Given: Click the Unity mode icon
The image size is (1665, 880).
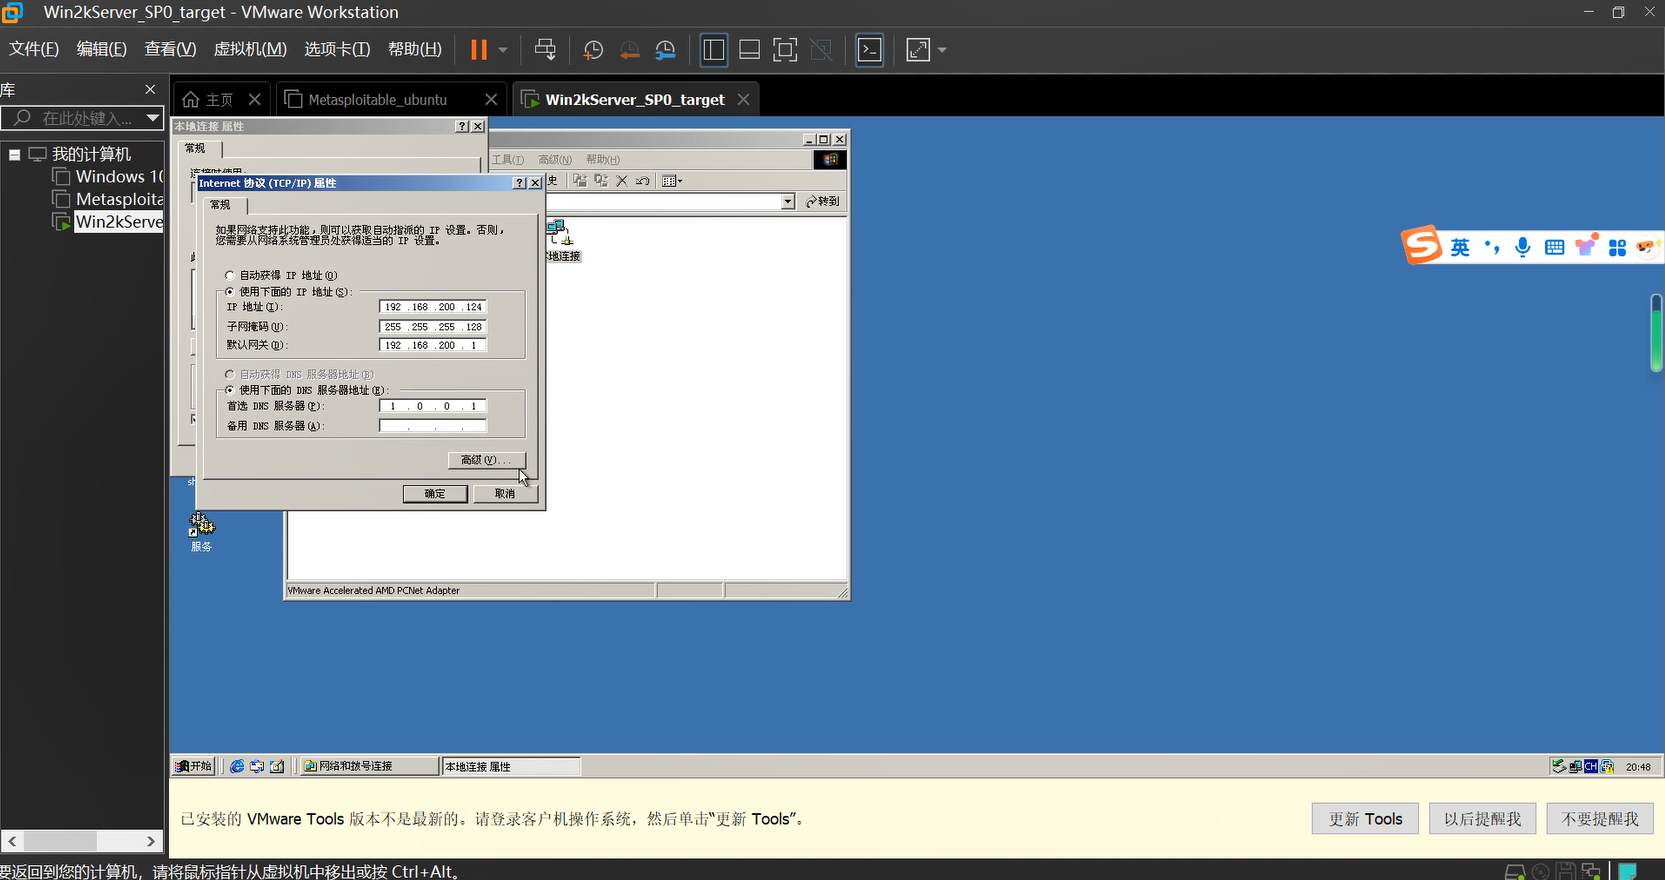Looking at the screenshot, I should pos(821,49).
